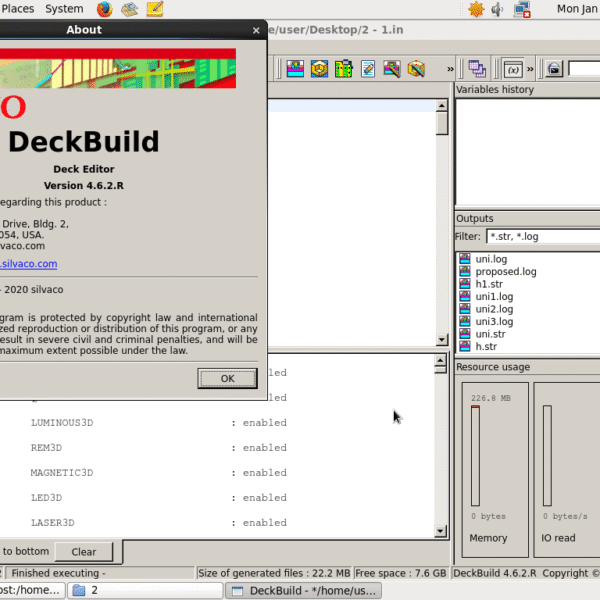Open the Places menu
The width and height of the screenshot is (600, 600).
tap(18, 9)
